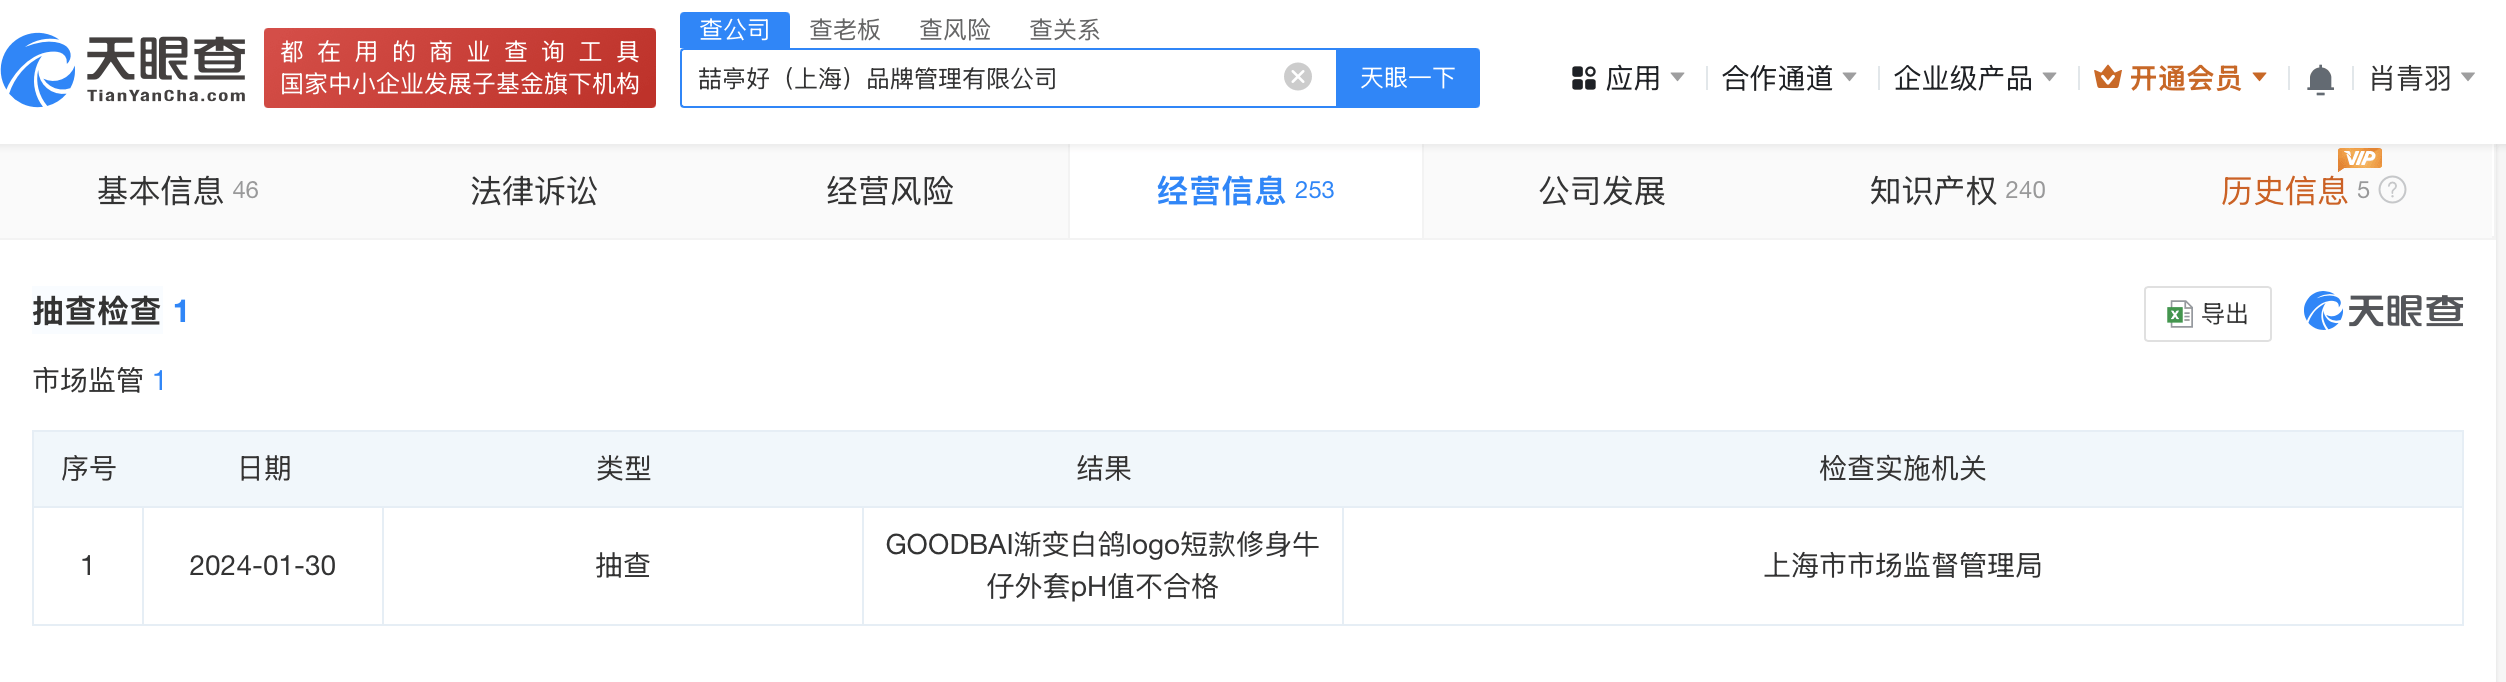Click the question mark icon beside 历史信息
Image resolution: width=2506 pixels, height=682 pixels.
point(2392,191)
